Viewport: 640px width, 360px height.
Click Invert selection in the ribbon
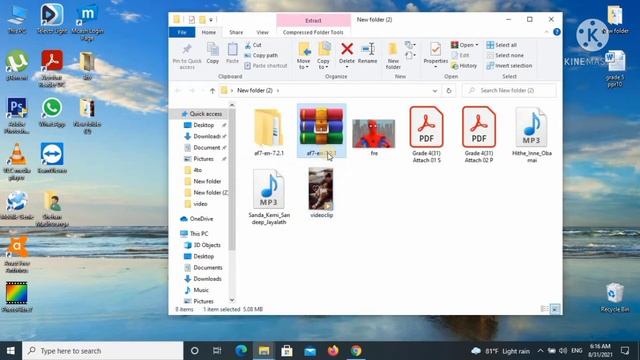[509, 65]
